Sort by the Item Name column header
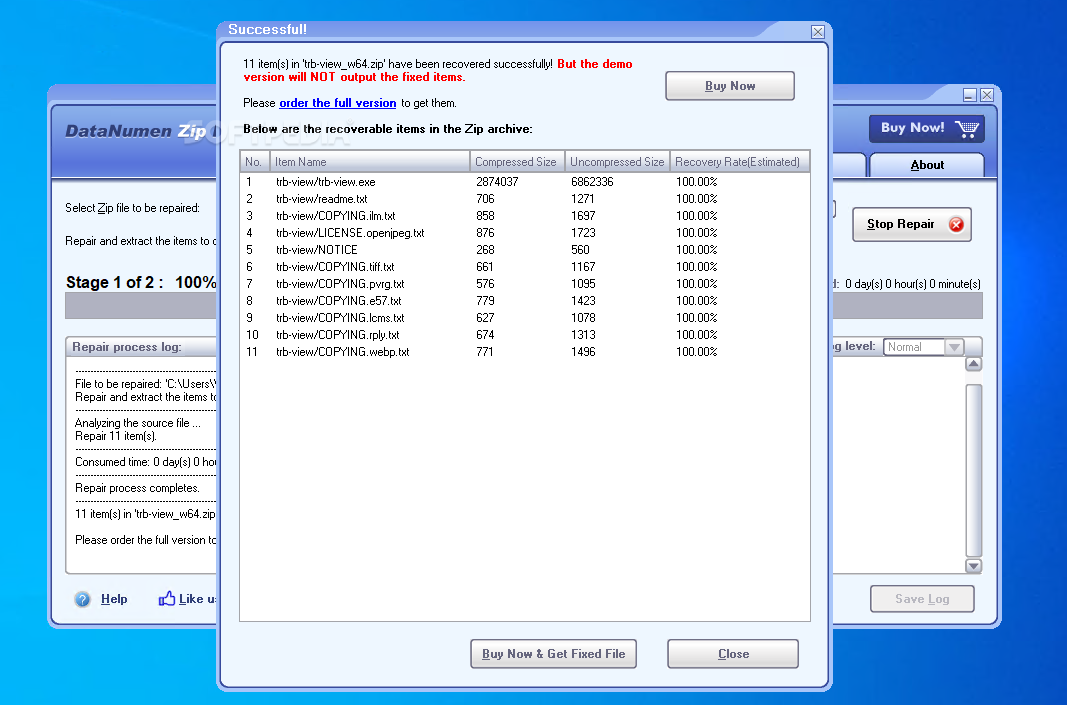The width and height of the screenshot is (1067, 705). (x=370, y=162)
